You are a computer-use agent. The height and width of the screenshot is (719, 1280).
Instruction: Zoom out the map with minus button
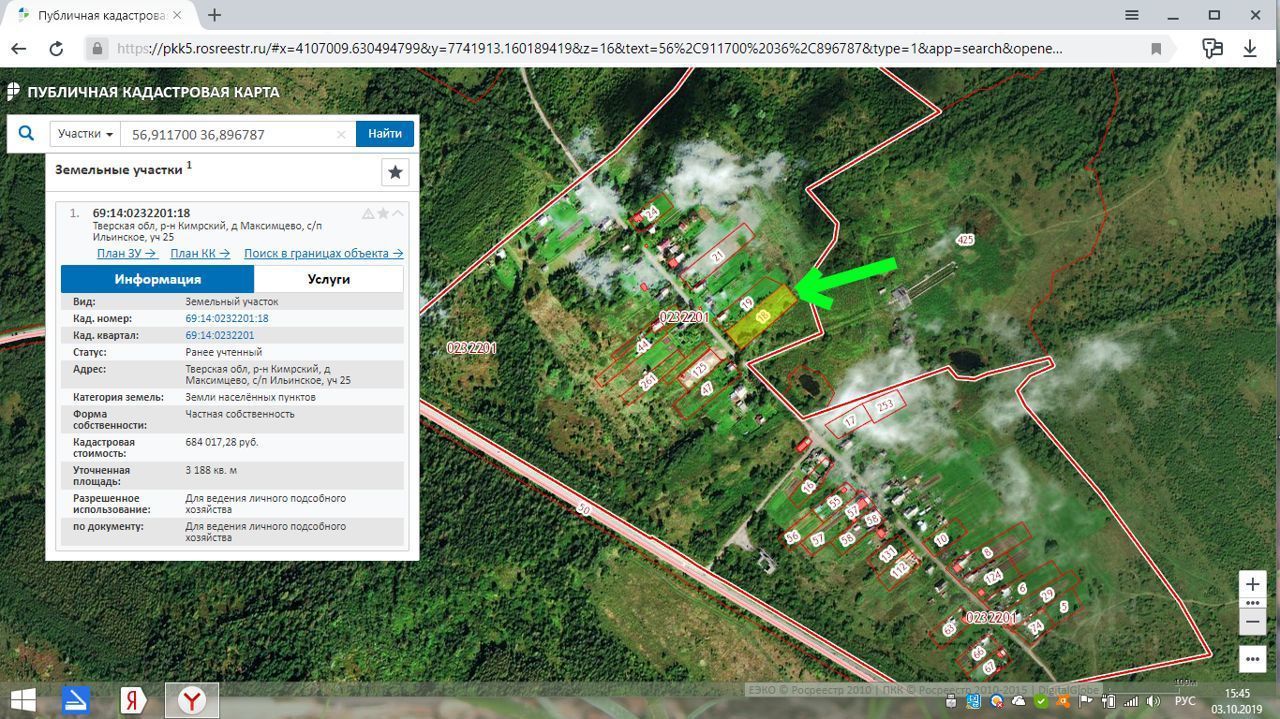pos(1253,622)
